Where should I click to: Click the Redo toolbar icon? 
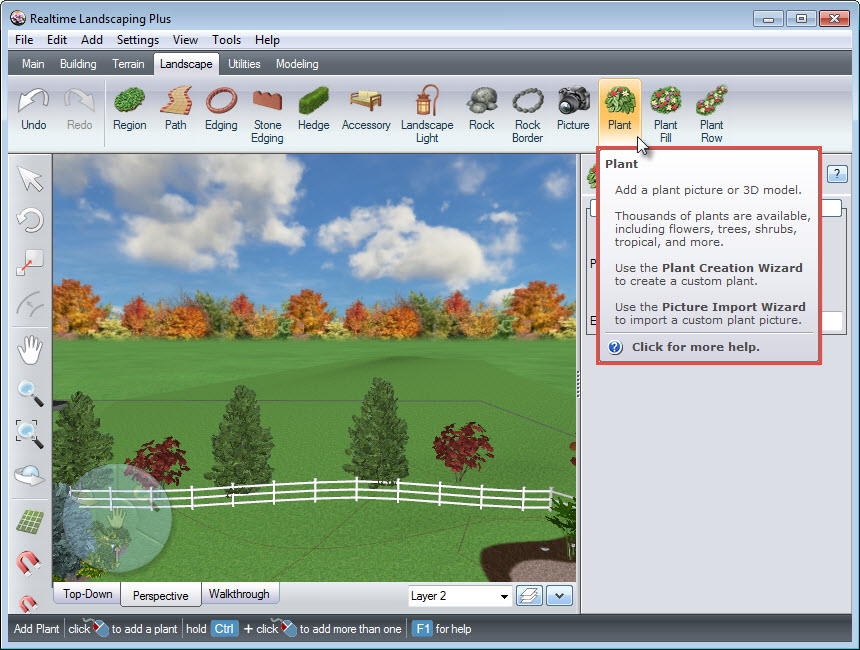coord(80,110)
